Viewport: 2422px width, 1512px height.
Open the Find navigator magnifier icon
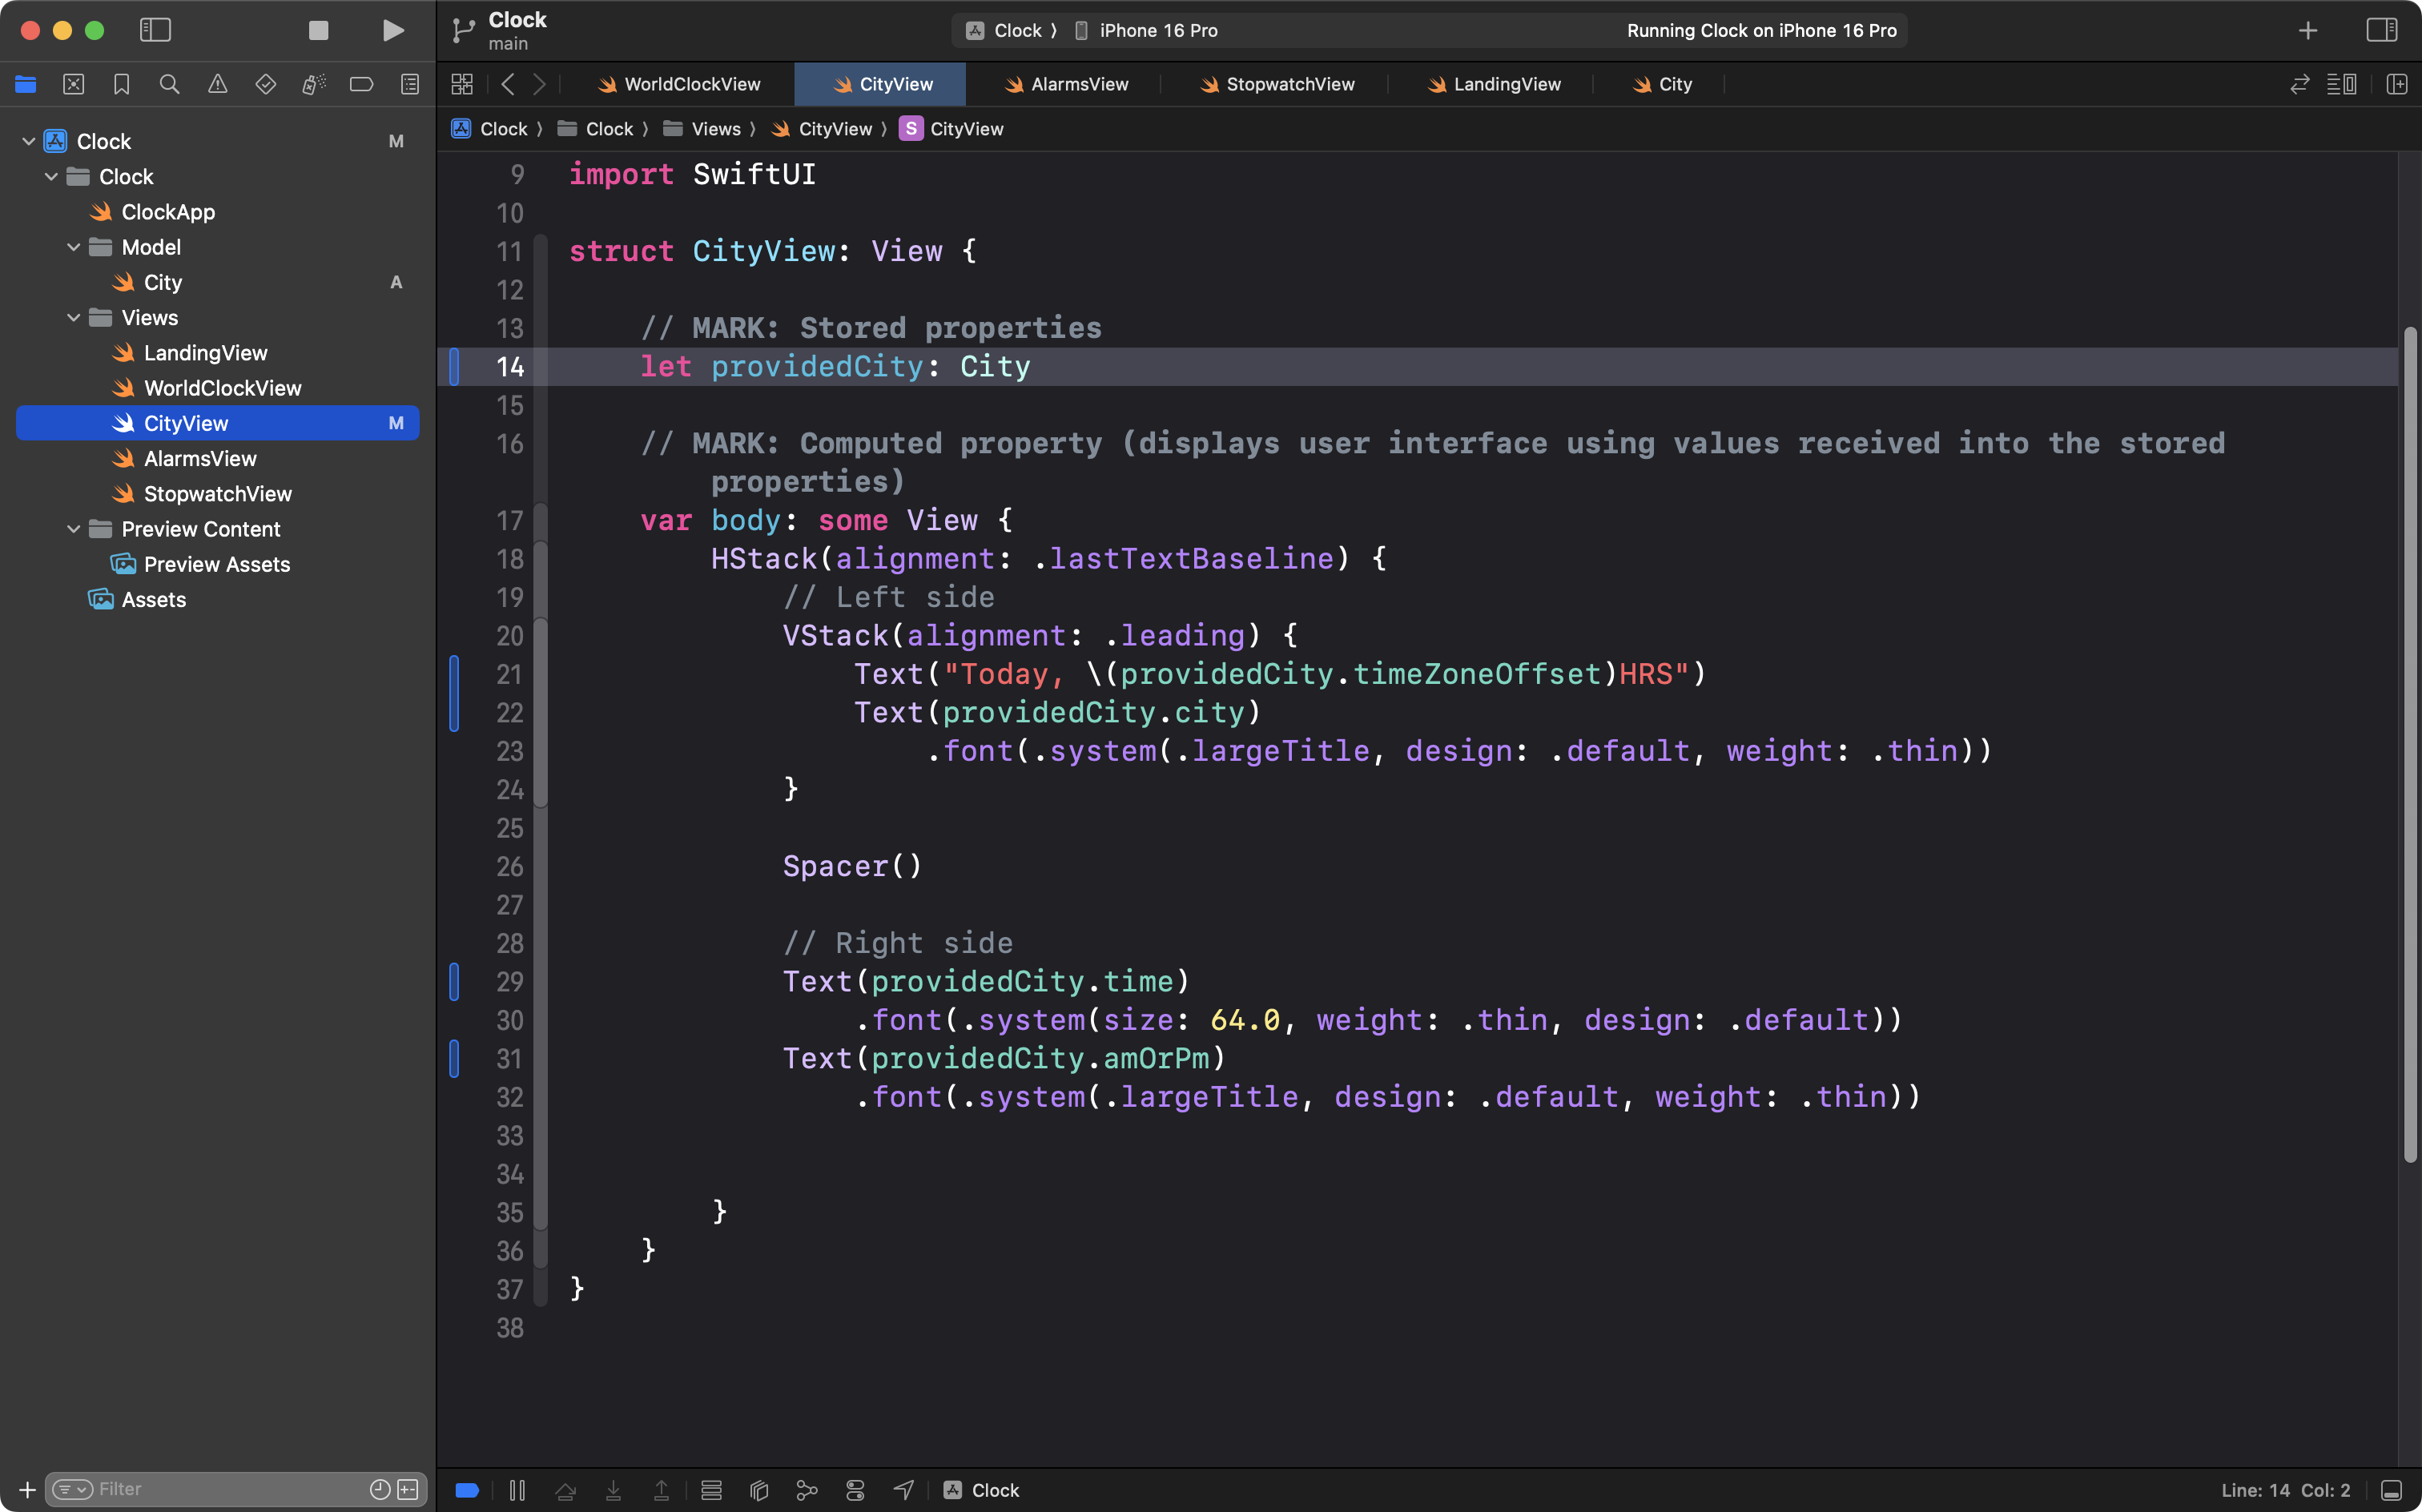pyautogui.click(x=169, y=85)
